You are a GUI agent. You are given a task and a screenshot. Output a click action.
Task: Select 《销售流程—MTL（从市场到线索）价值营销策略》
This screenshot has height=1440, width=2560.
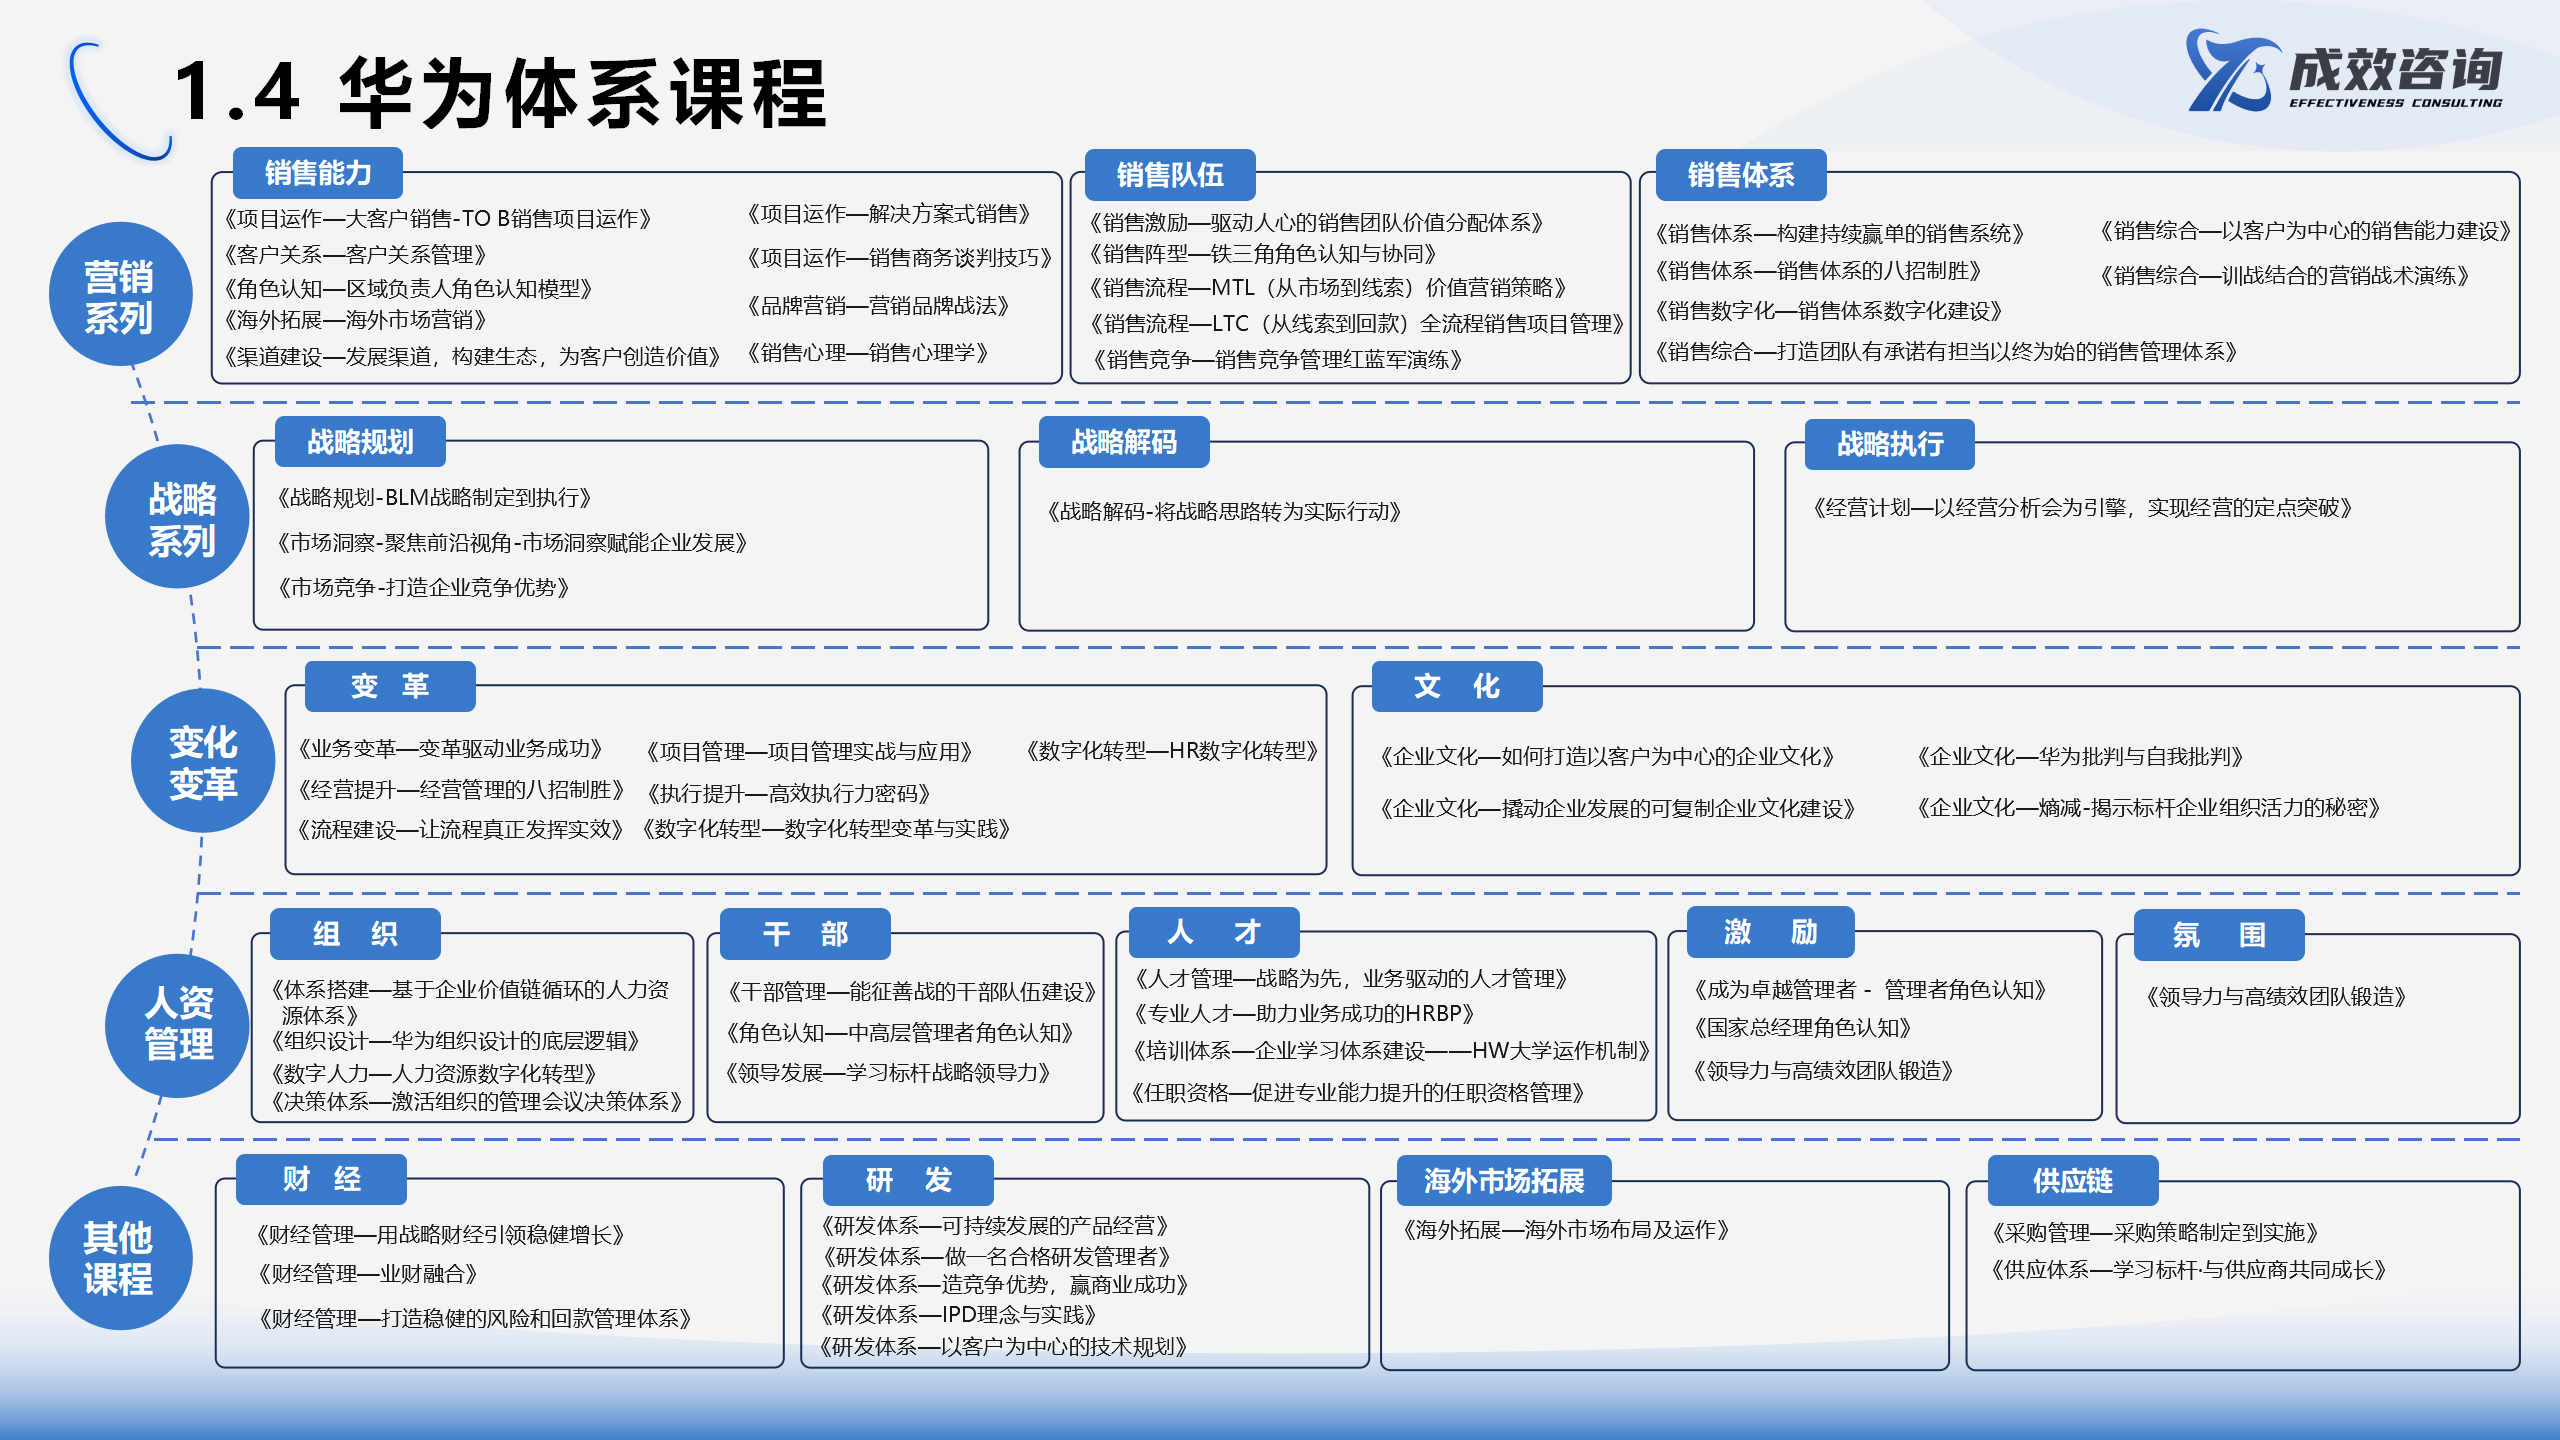point(1329,288)
